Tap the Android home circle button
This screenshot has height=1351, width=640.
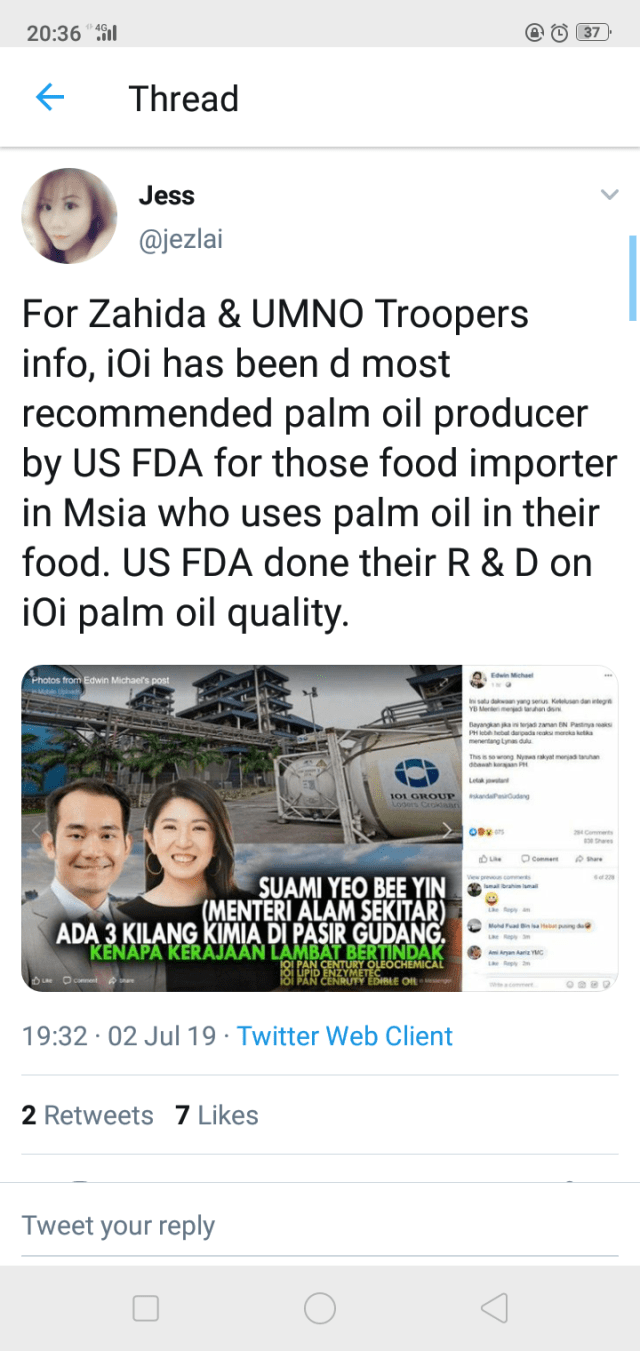(x=320, y=1308)
